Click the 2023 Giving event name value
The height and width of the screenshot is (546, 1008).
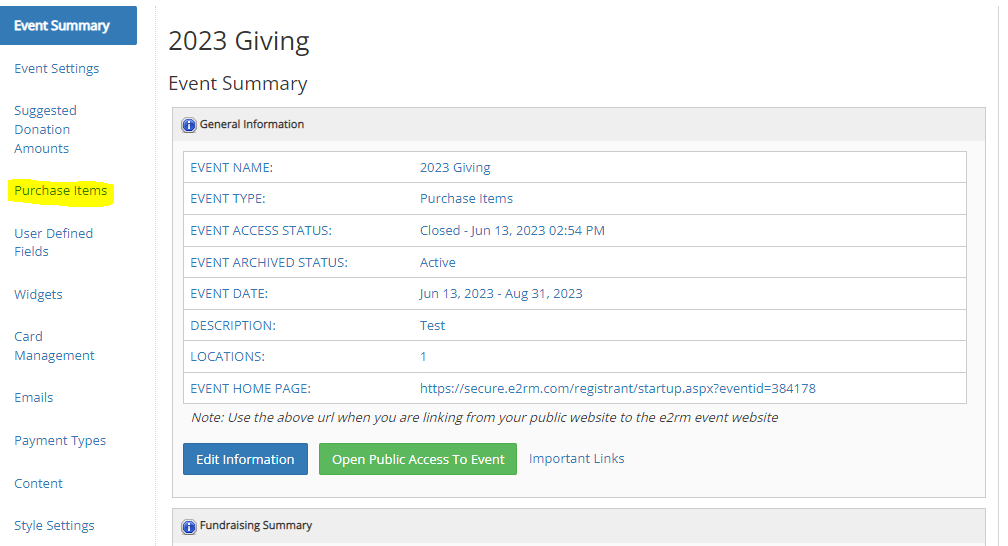coord(455,168)
